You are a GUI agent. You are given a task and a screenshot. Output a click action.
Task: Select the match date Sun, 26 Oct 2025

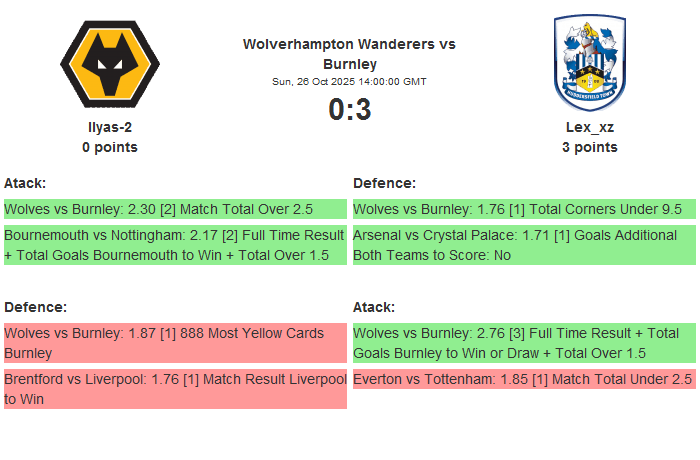click(349, 82)
